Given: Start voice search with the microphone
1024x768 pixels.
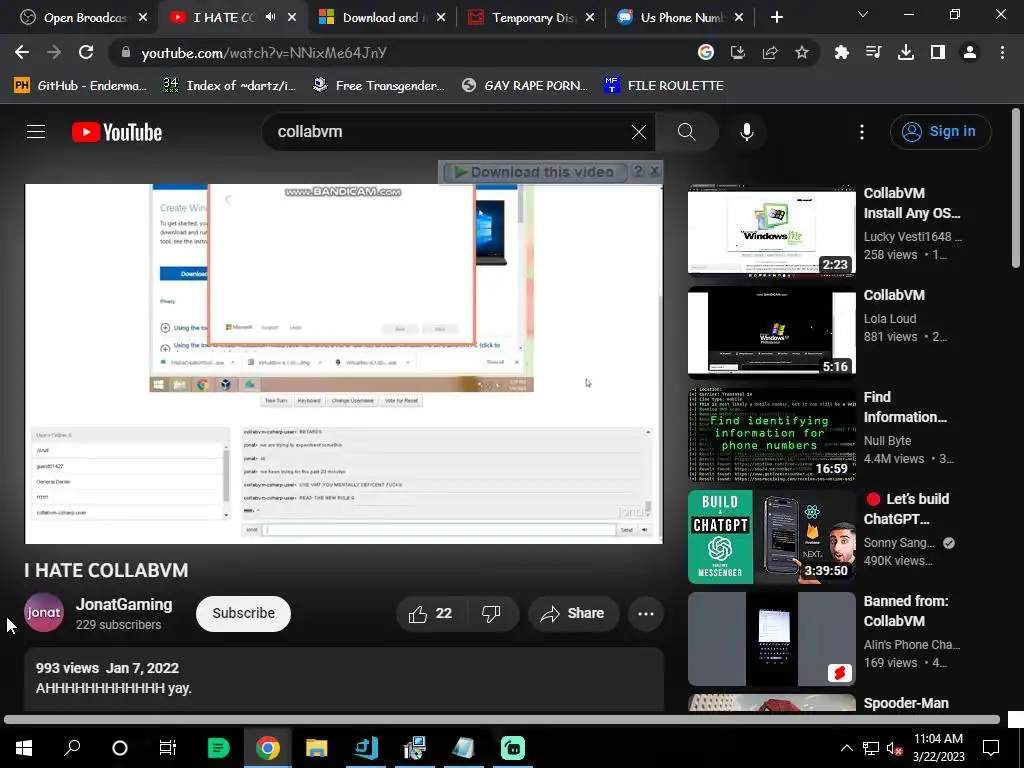Looking at the screenshot, I should tap(746, 132).
